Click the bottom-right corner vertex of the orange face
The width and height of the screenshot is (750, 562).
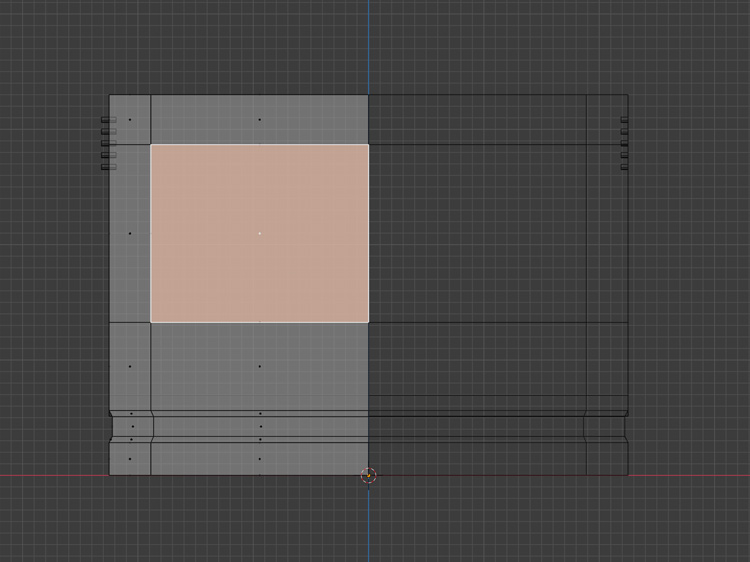368,322
